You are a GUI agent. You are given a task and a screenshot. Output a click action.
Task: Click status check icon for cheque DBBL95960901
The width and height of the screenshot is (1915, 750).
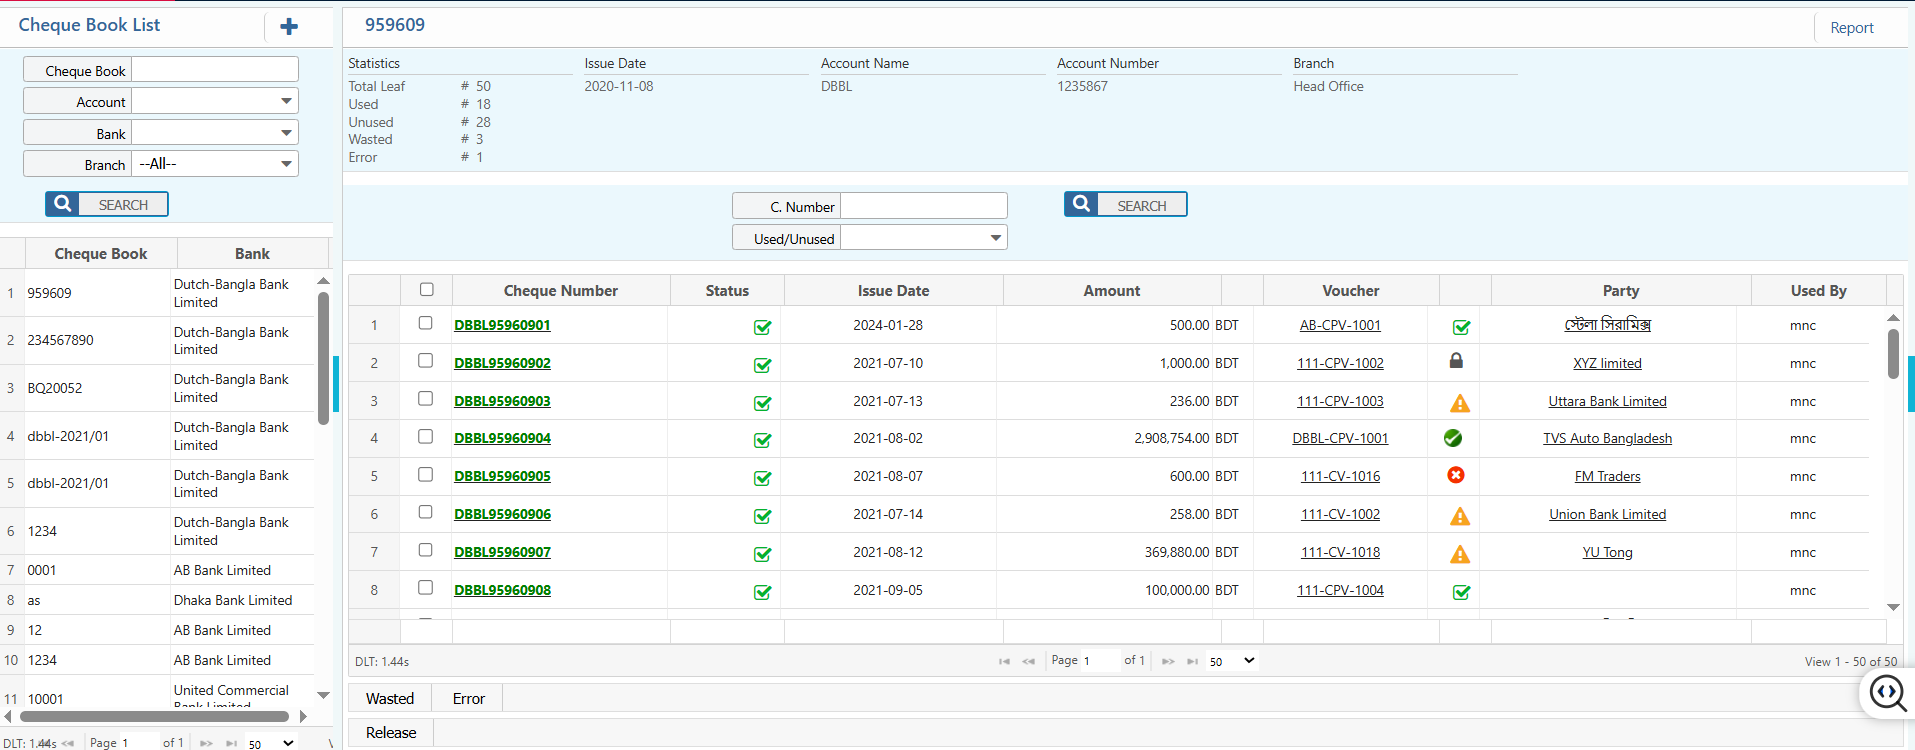point(762,327)
